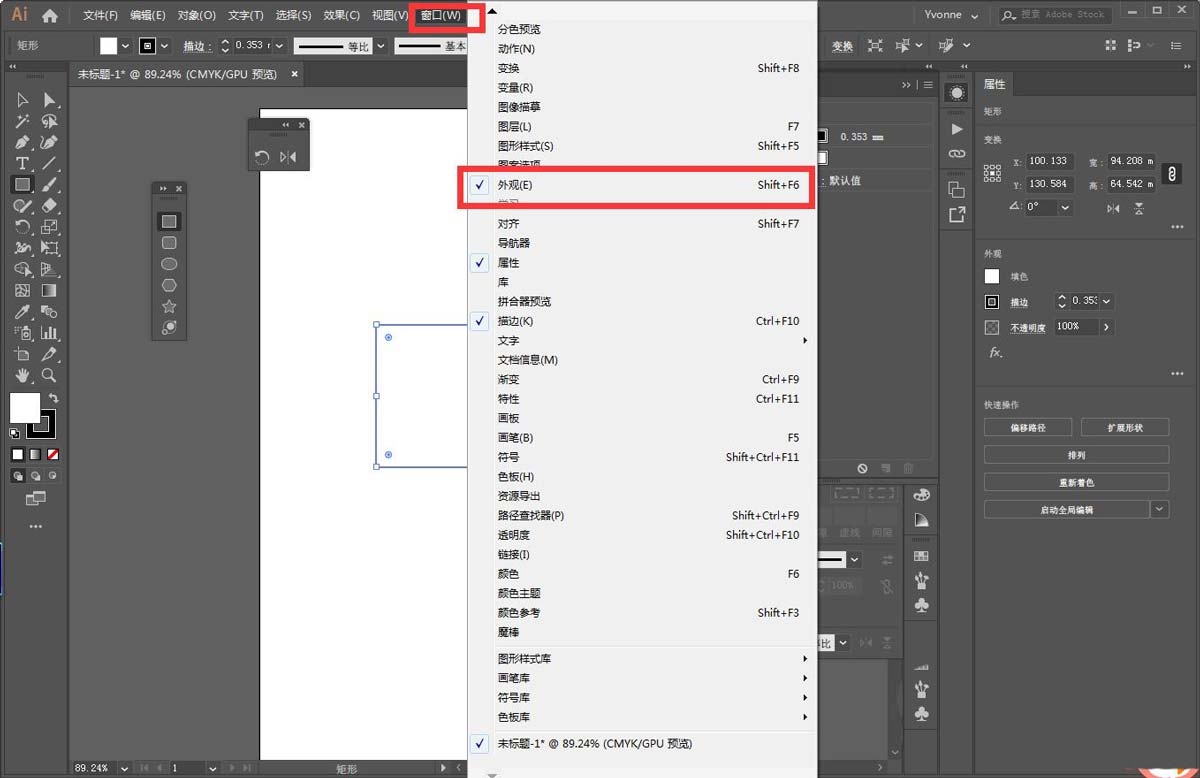
Task: Select the Type tool
Action: point(21,164)
